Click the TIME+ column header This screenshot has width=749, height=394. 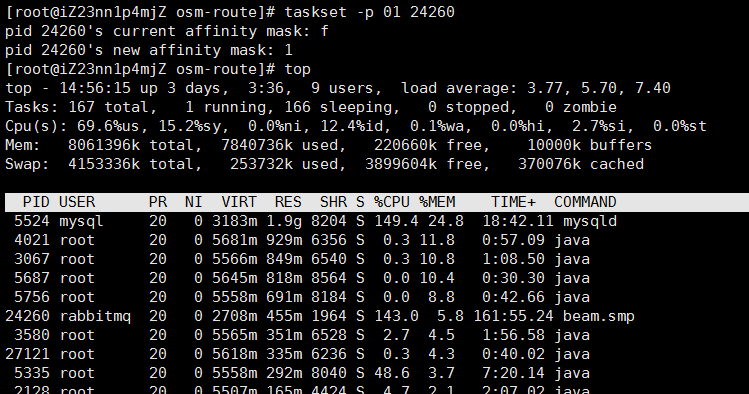coord(514,202)
